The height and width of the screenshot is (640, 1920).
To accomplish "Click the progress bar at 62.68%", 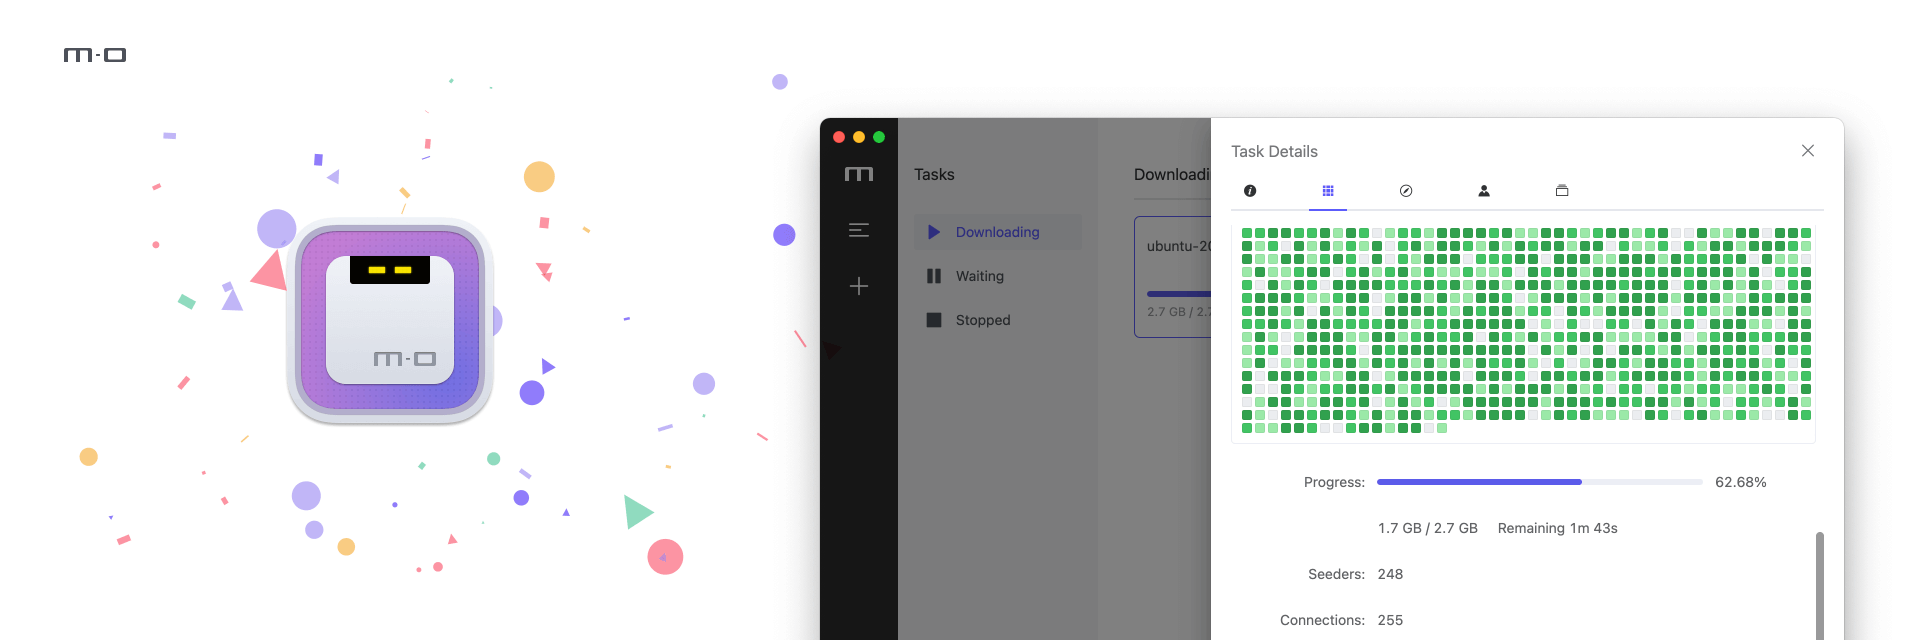I will coord(1539,482).
